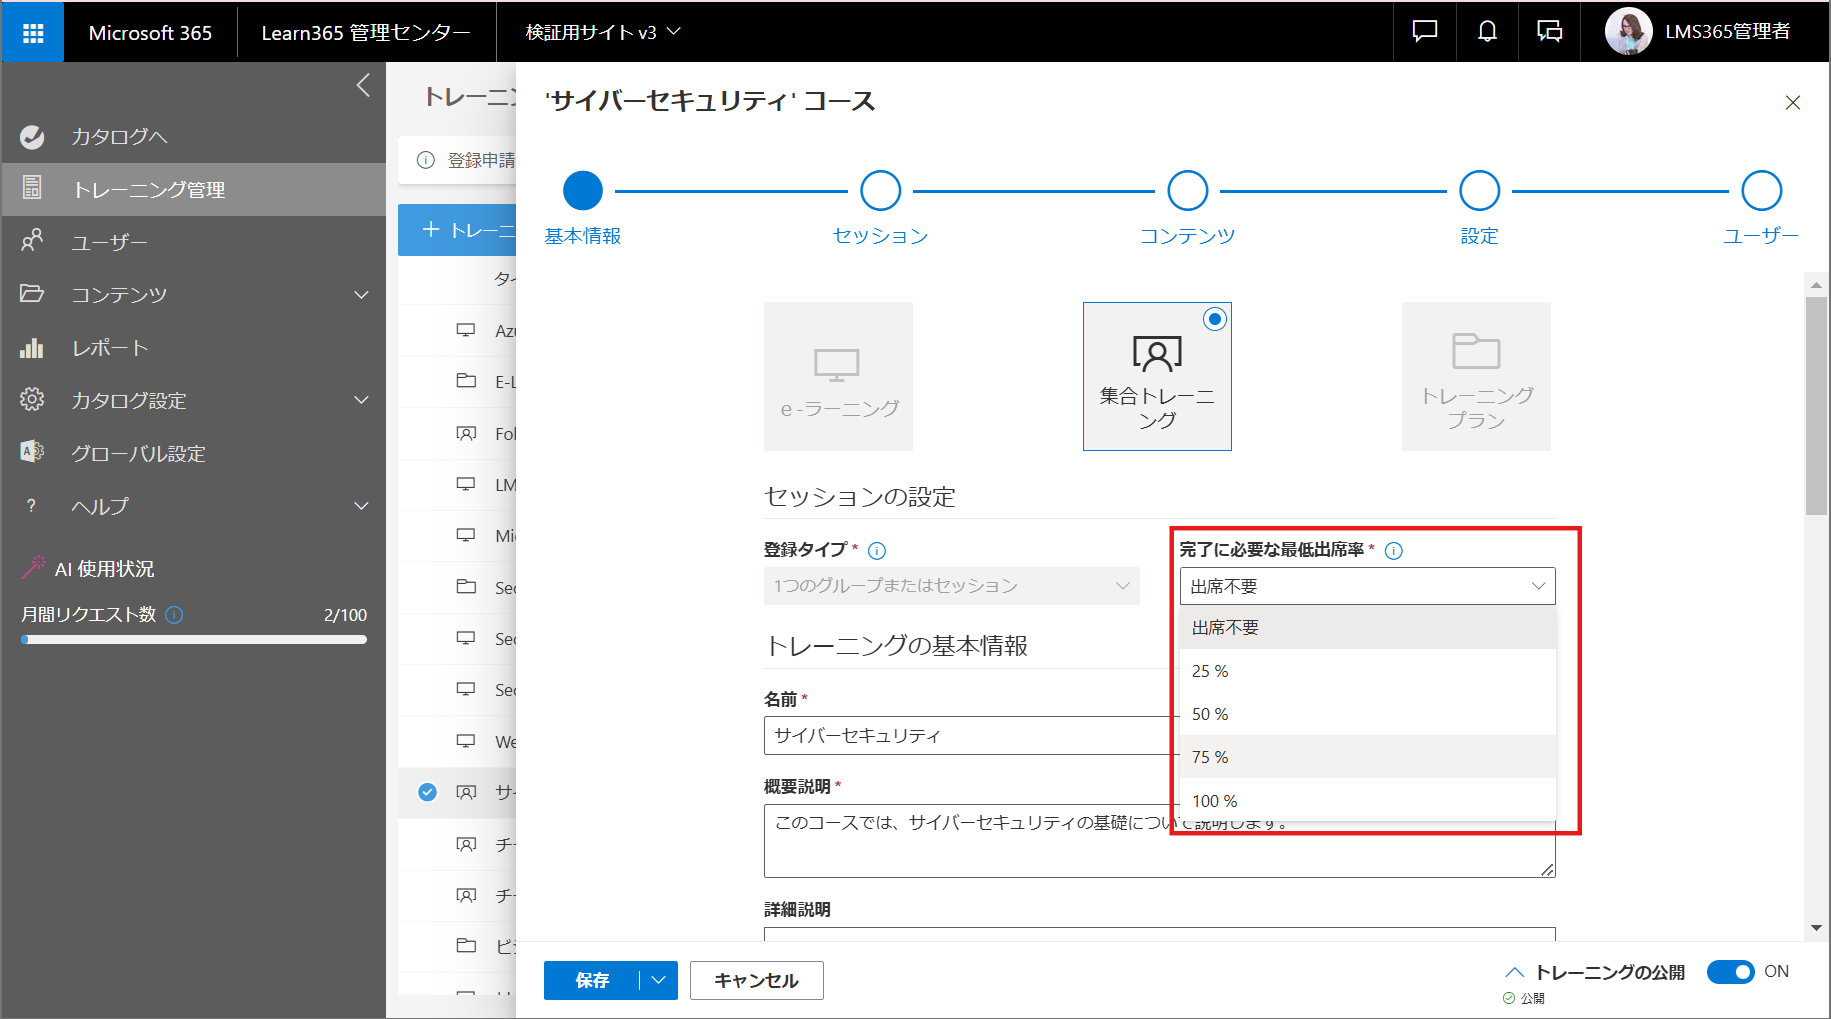This screenshot has width=1831, height=1019.
Task: Click info icon beside 月間リクエスト数
Action: (x=174, y=615)
